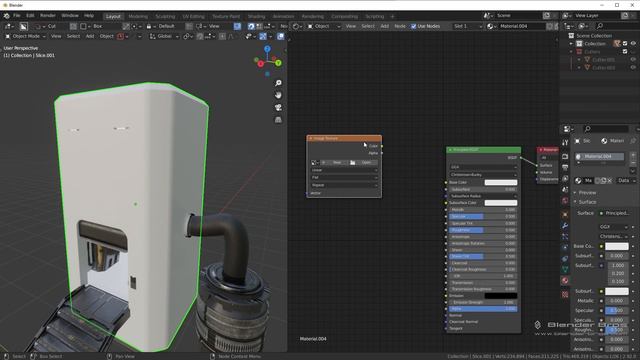Open the View Layer properties tab icon
This screenshot has height=360, width=640.
pos(565,179)
